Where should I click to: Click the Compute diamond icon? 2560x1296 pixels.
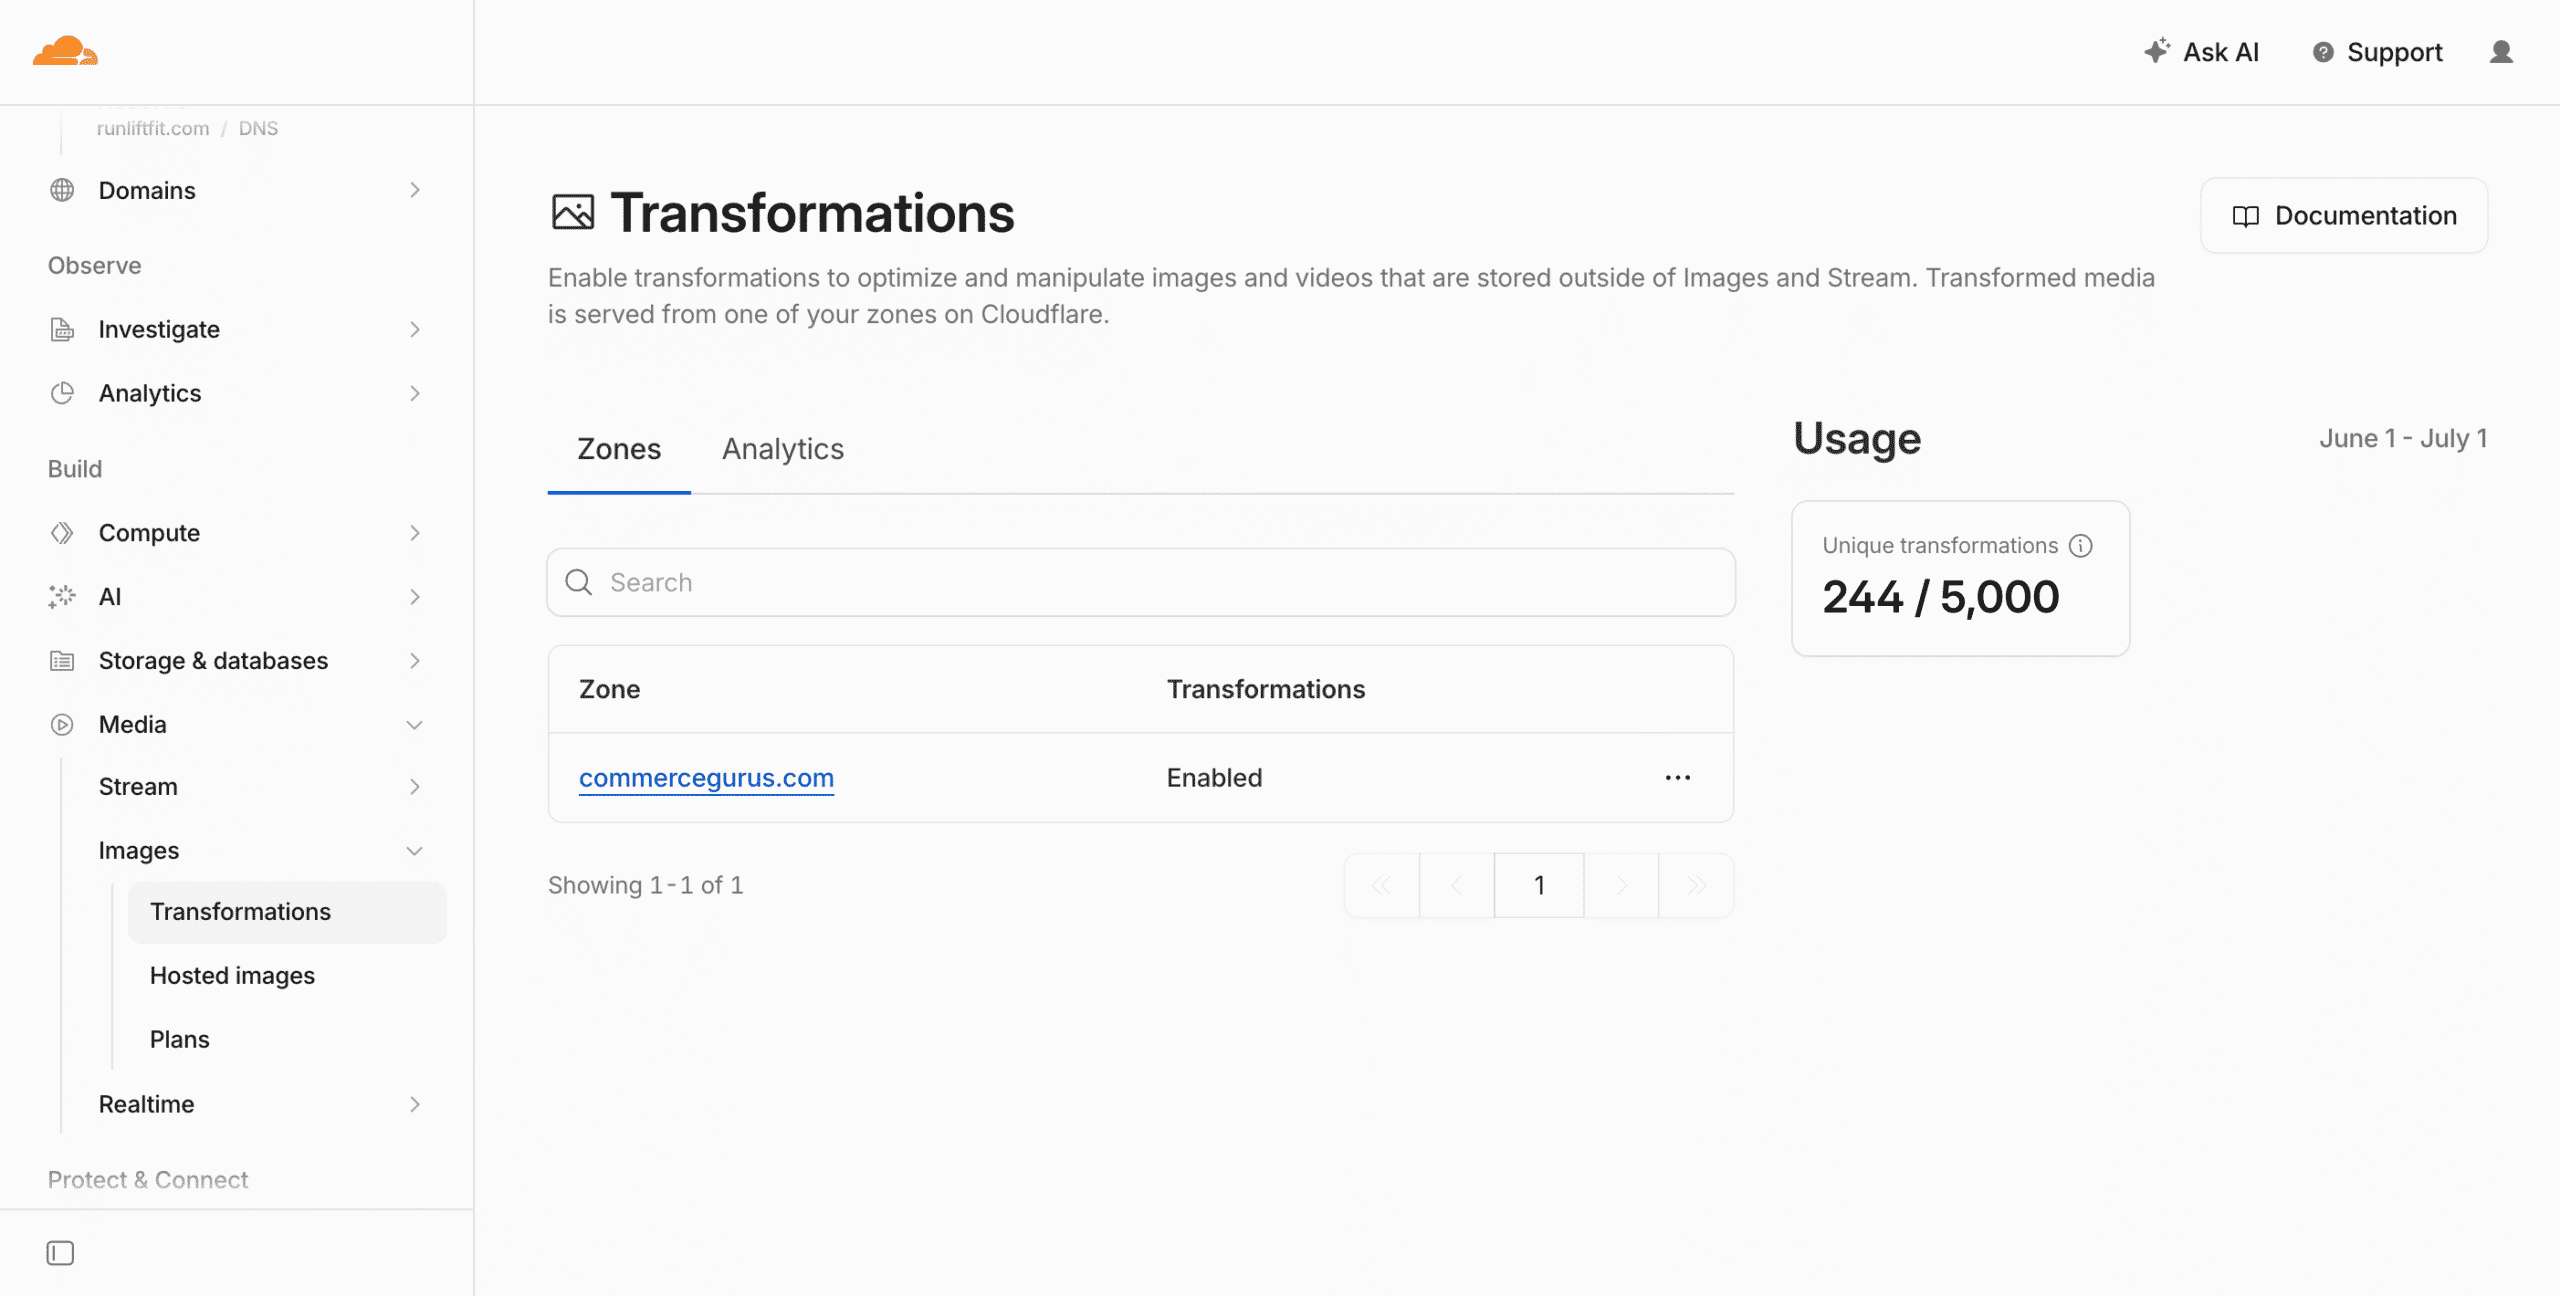pos(62,533)
